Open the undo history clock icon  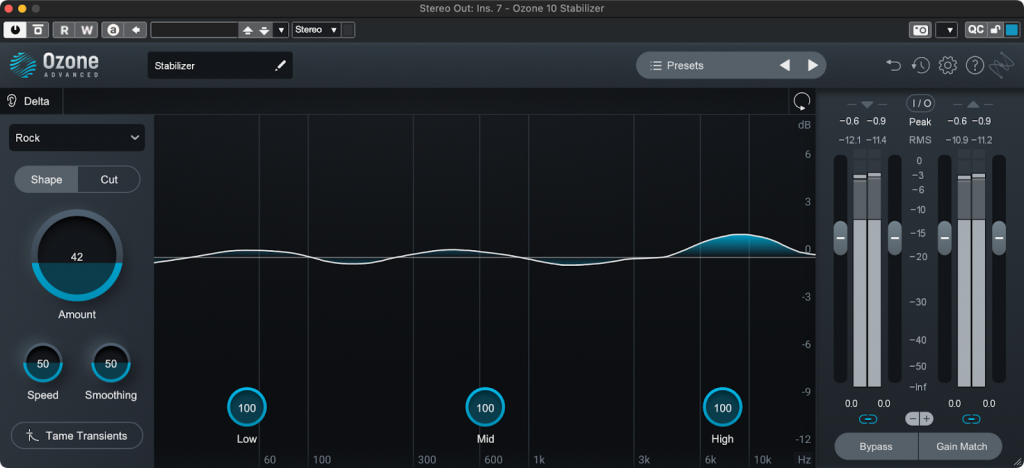(x=921, y=65)
